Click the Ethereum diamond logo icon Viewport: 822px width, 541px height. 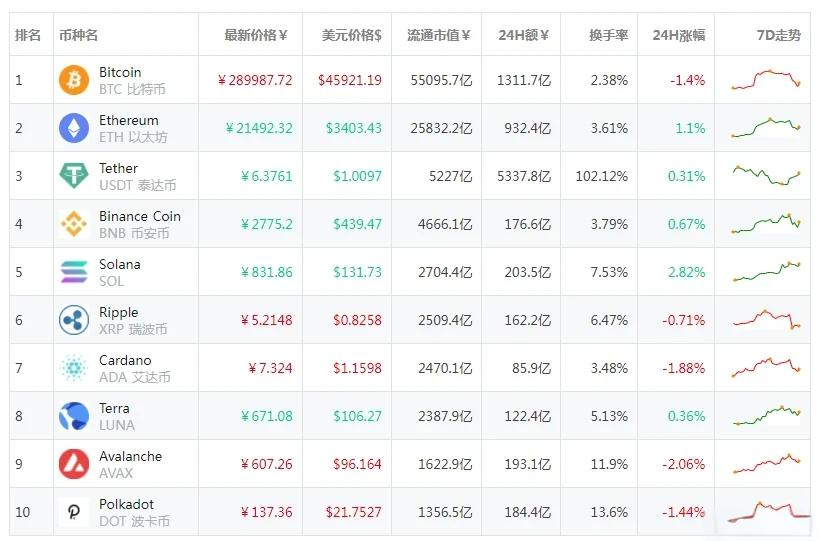(x=74, y=128)
